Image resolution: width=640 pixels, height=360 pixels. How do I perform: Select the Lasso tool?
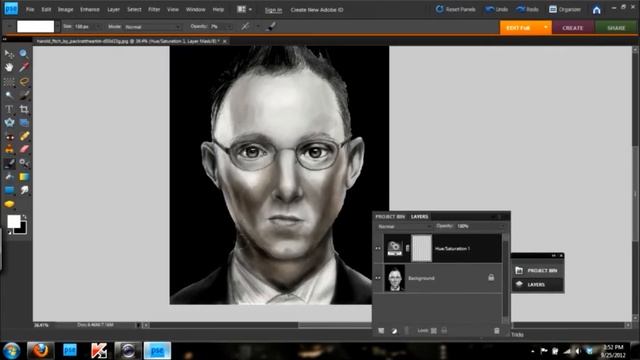point(24,81)
